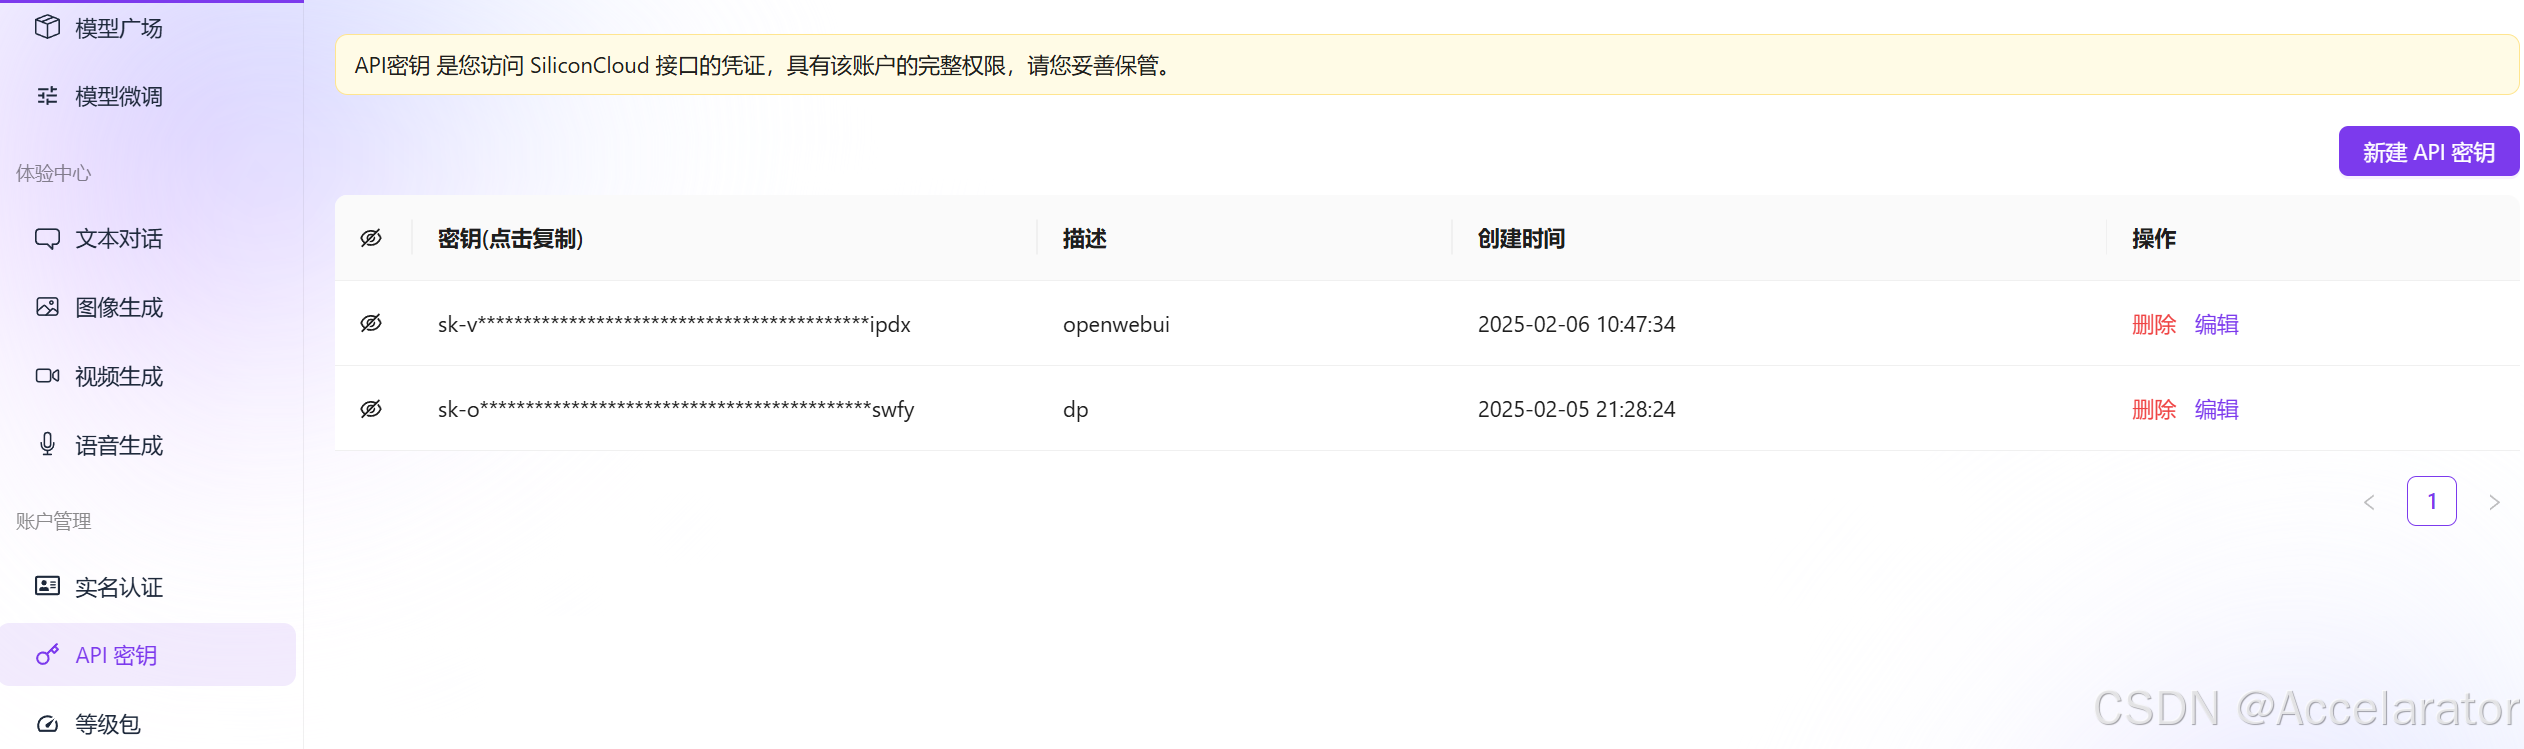Create a new key with 新建 API 密钥
The height and width of the screenshot is (749, 2524).
(2428, 152)
